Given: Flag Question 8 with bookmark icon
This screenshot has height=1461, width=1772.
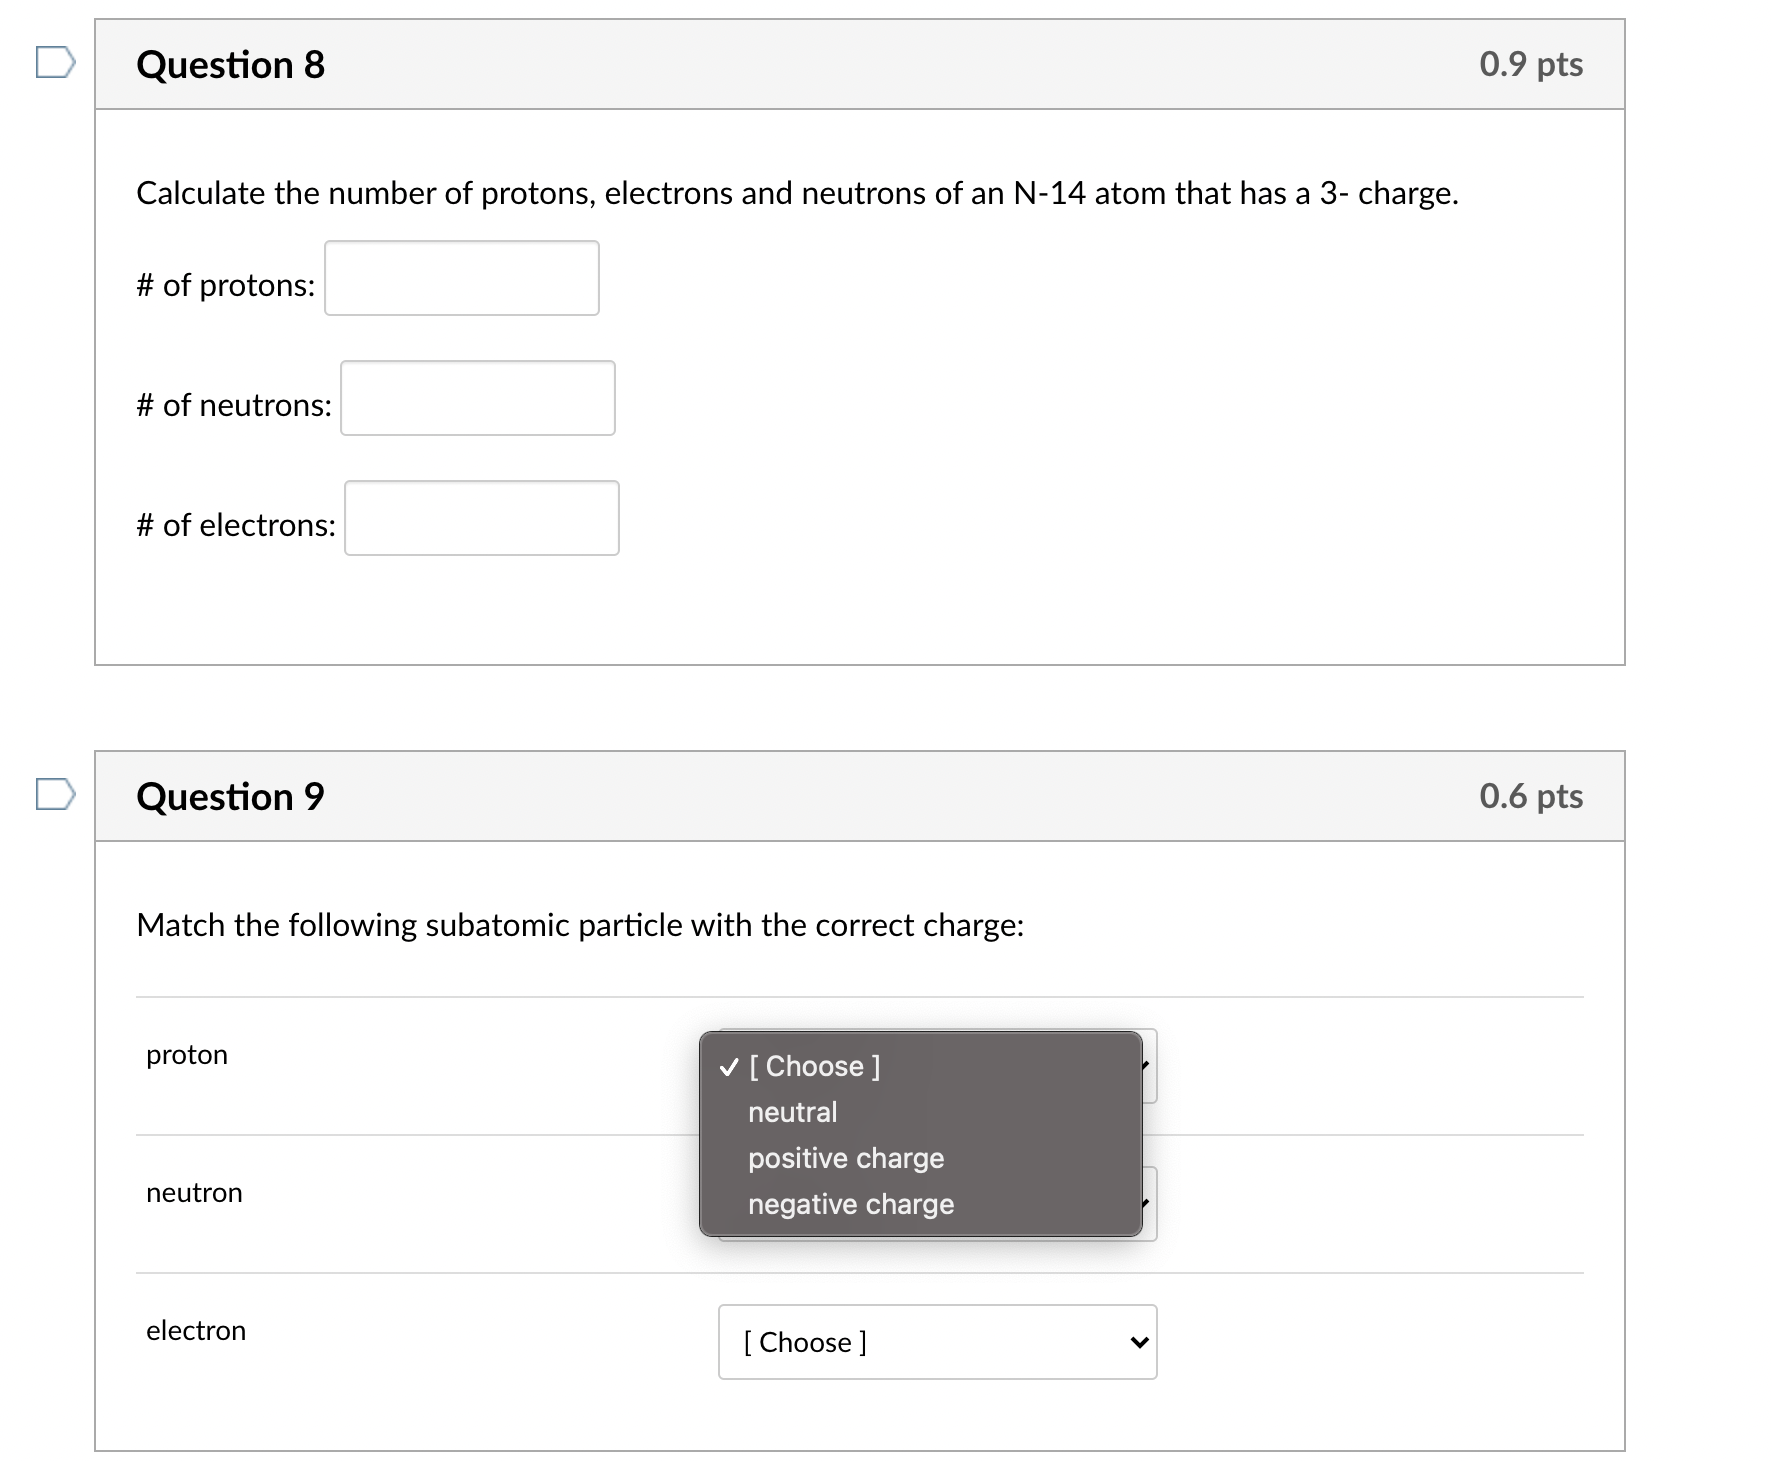Looking at the screenshot, I should 55,63.
